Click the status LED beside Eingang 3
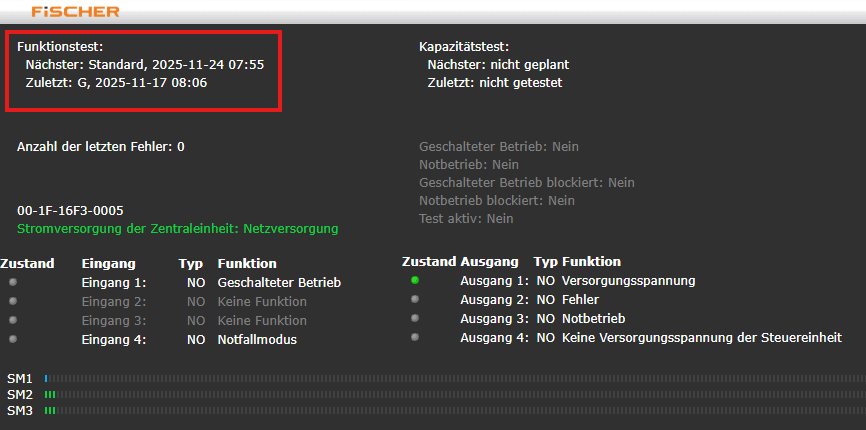Screen dimensions: 866x430 13,320
